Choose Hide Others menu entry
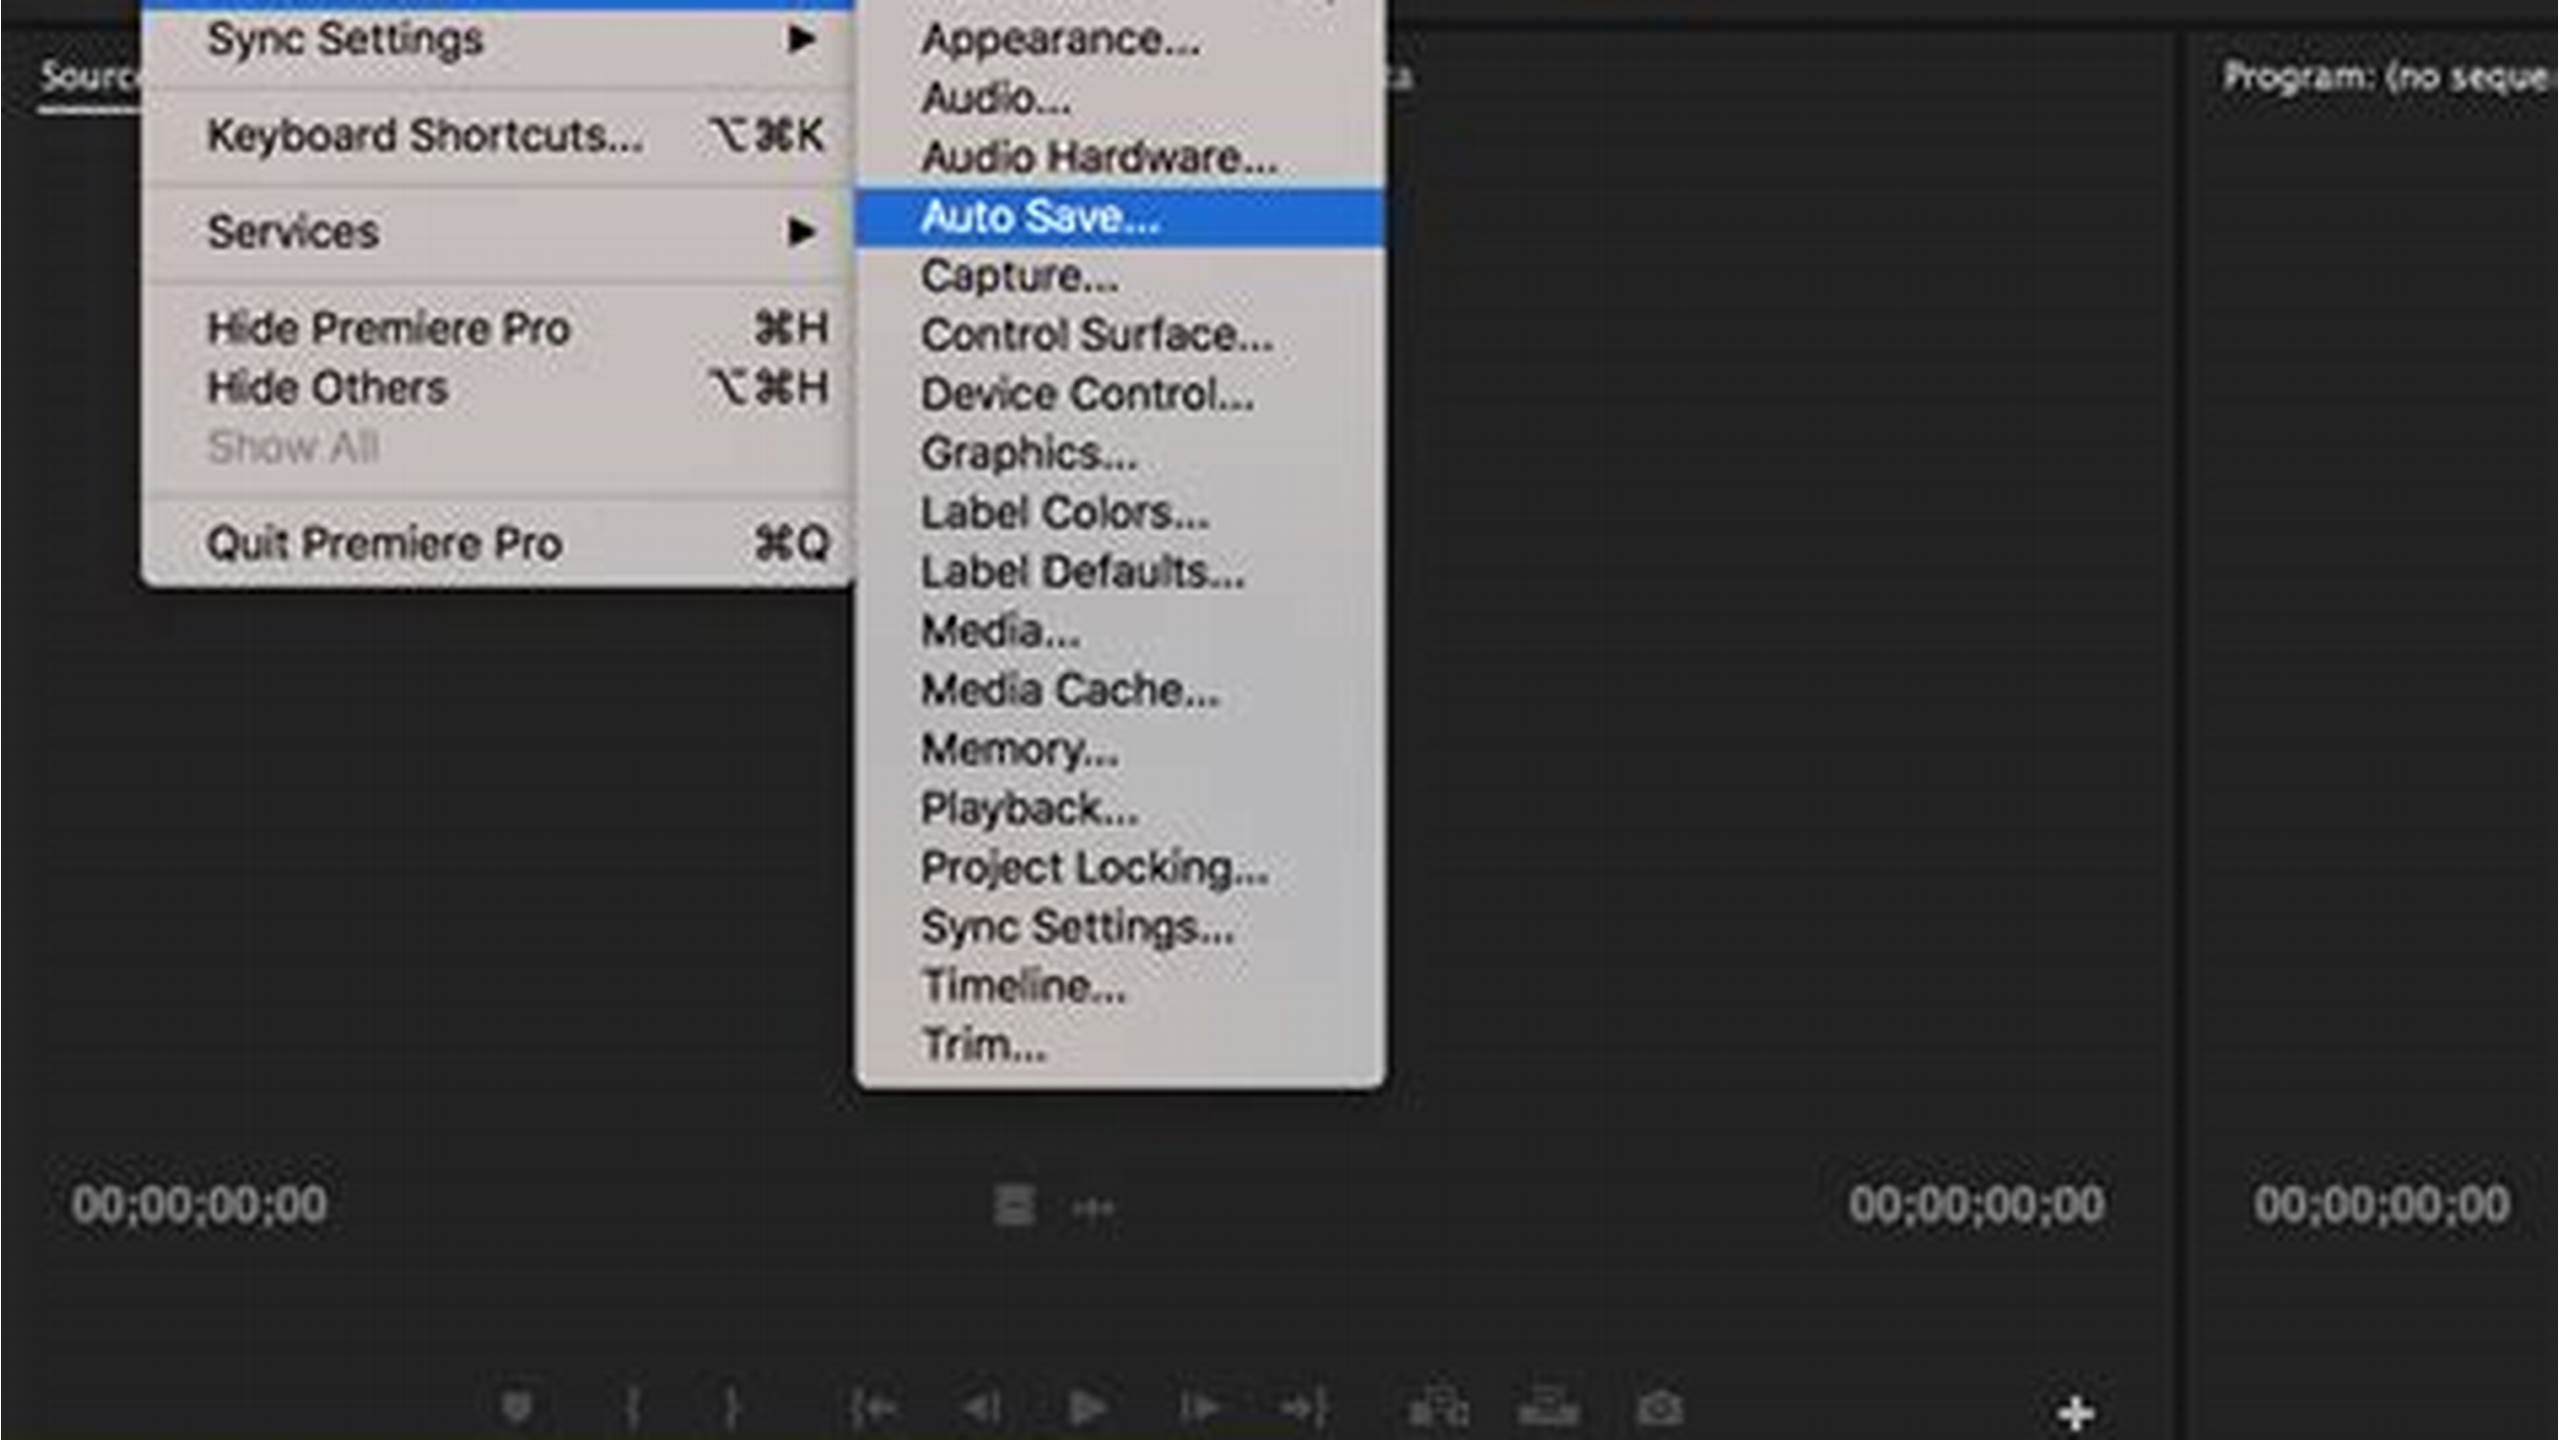Image resolution: width=2560 pixels, height=1440 pixels. 499,387
